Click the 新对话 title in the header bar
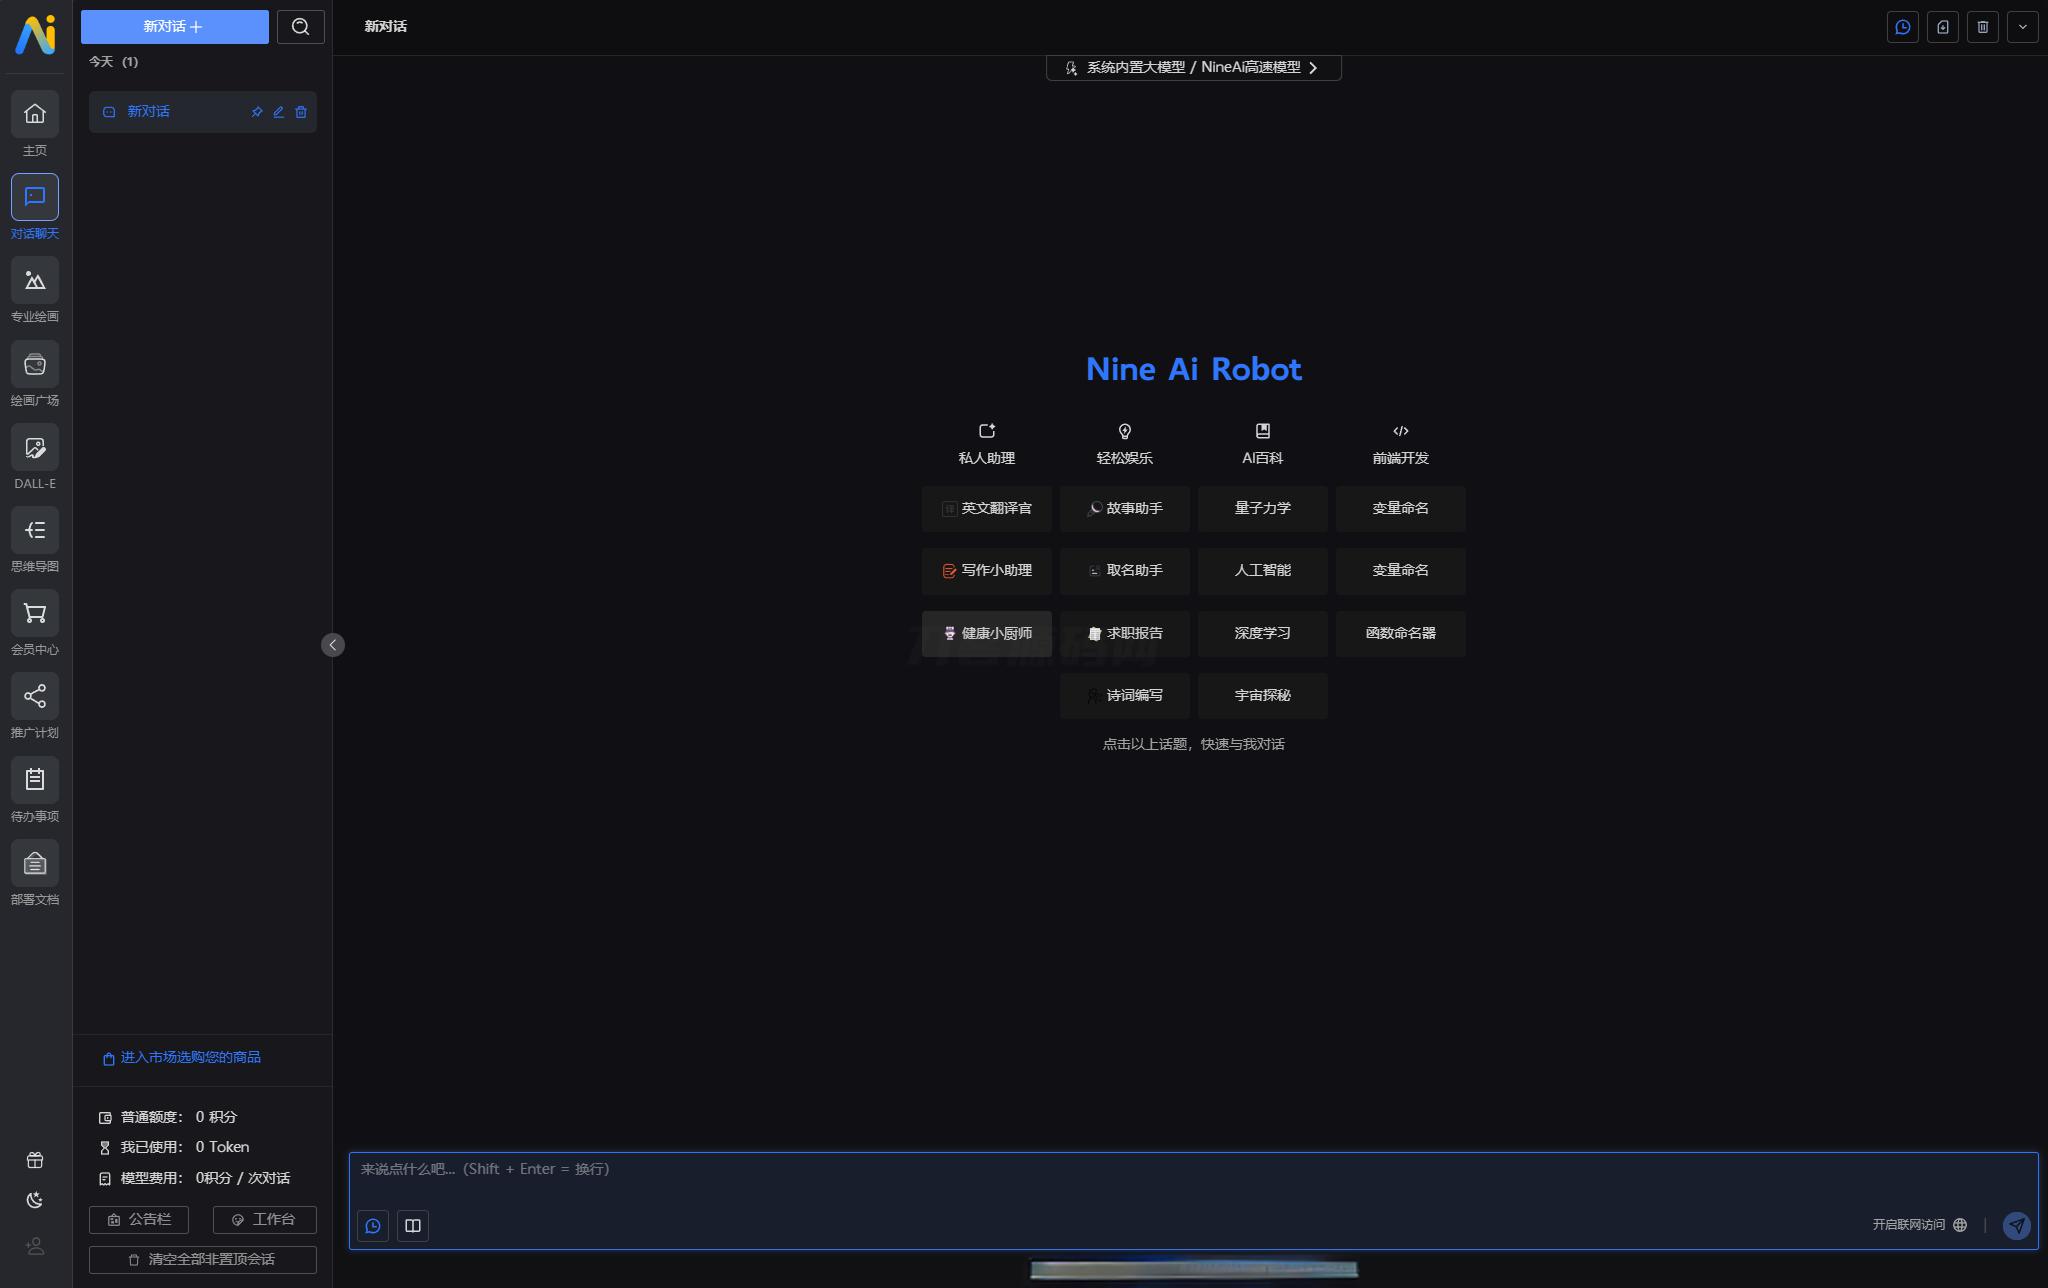 point(386,27)
